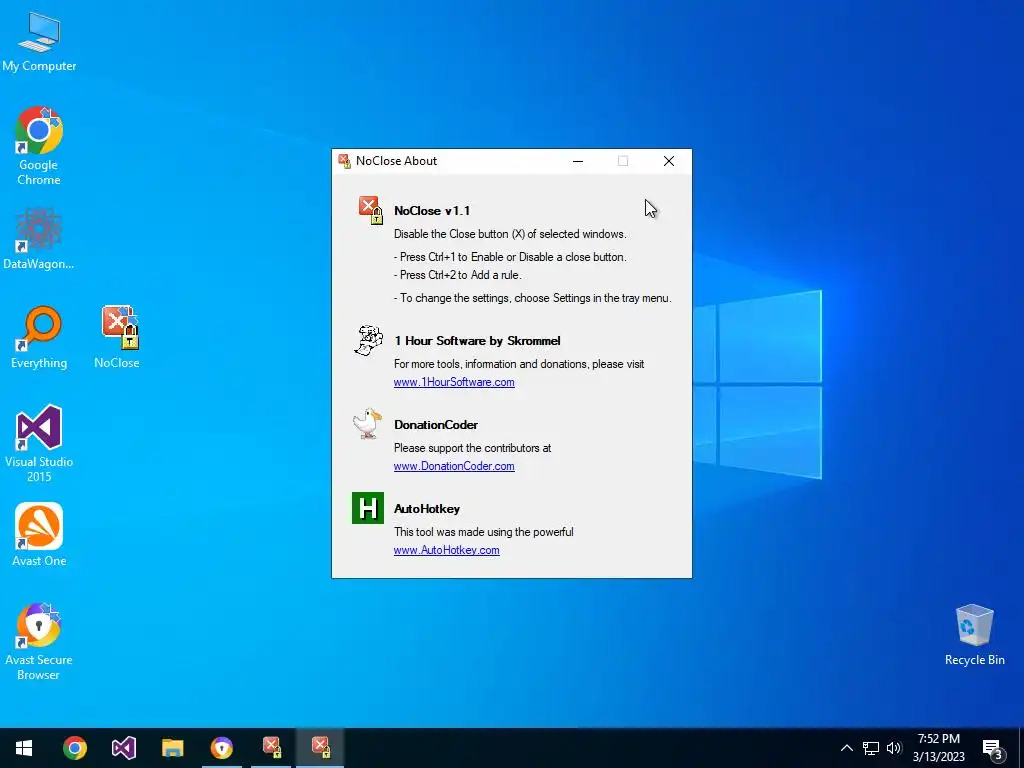Image resolution: width=1024 pixels, height=768 pixels.
Task: Visit the www.1HourSoftware.com link
Action: pos(454,382)
